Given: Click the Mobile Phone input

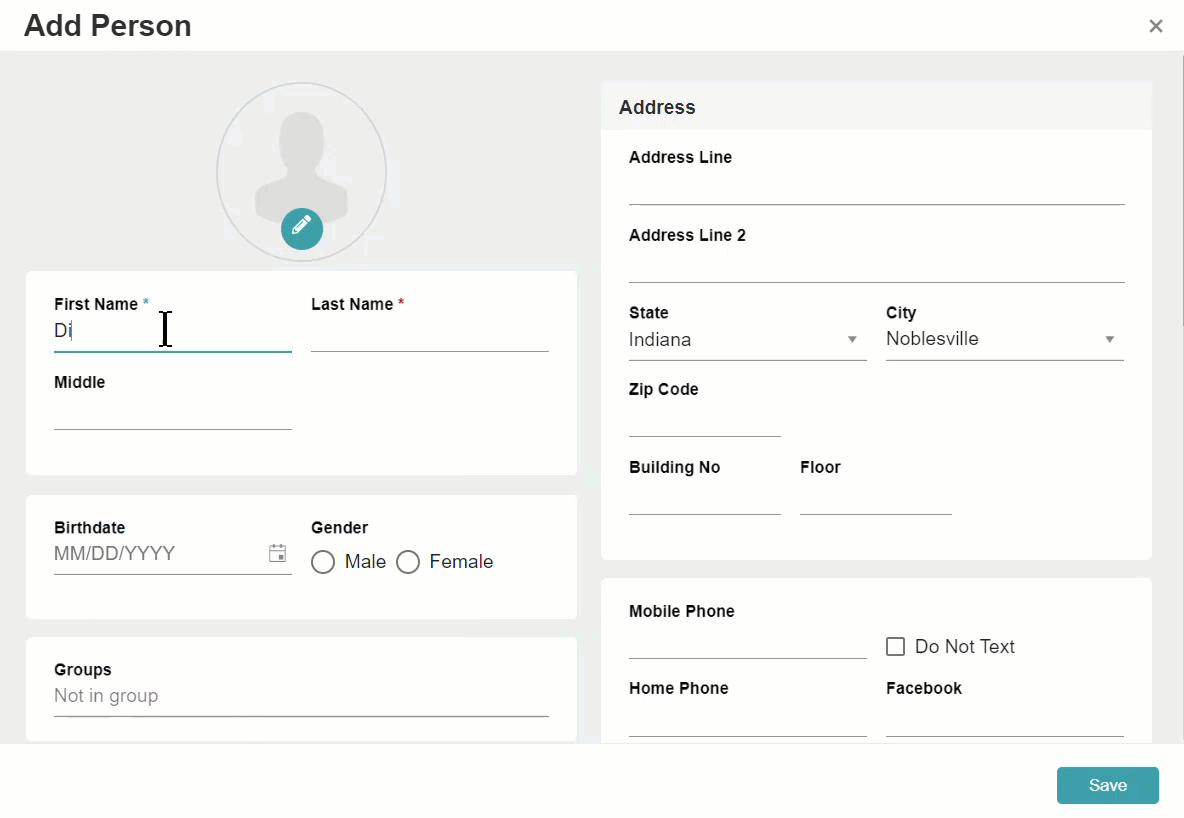Looking at the screenshot, I should 748,641.
